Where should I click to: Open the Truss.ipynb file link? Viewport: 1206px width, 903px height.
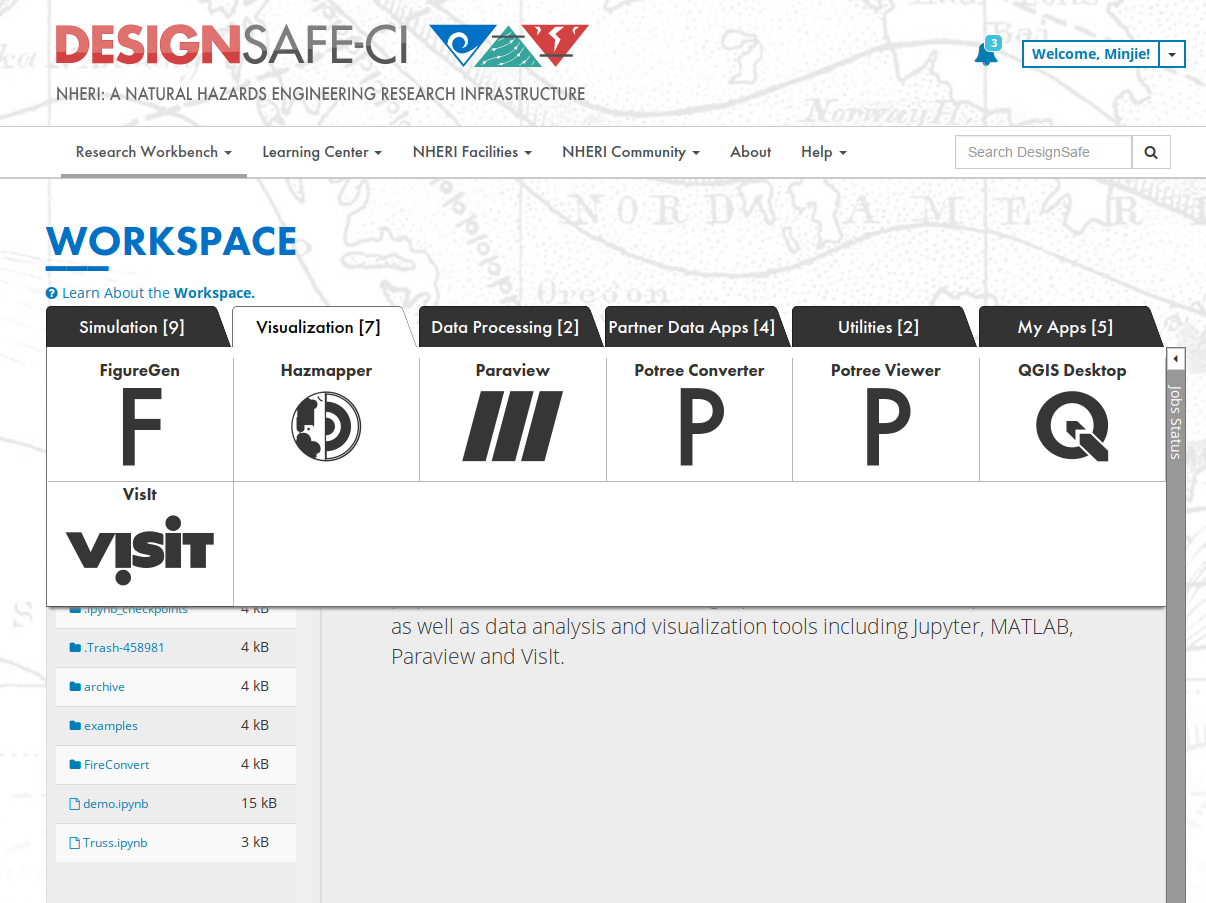point(115,843)
